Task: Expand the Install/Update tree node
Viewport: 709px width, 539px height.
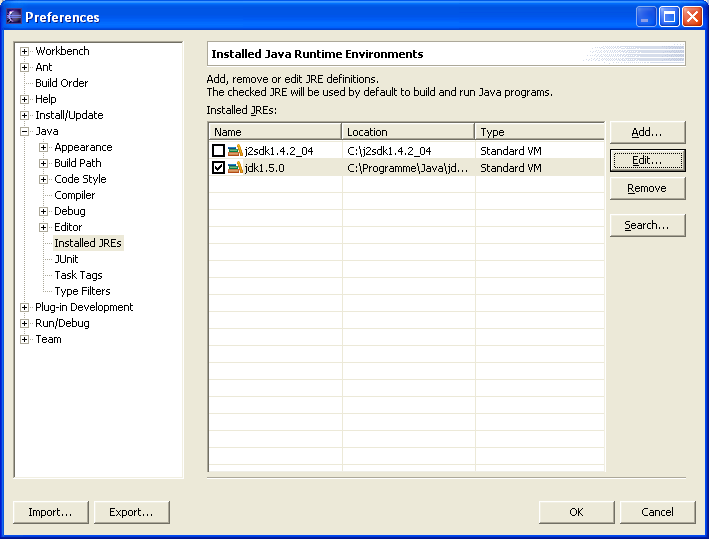Action: click(x=24, y=115)
